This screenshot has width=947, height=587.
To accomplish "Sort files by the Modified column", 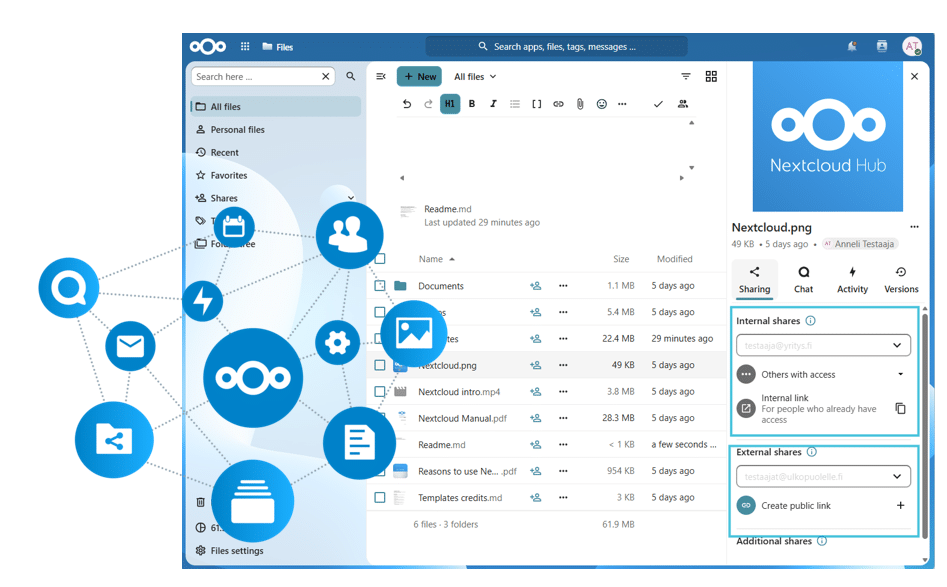I will (x=675, y=259).
